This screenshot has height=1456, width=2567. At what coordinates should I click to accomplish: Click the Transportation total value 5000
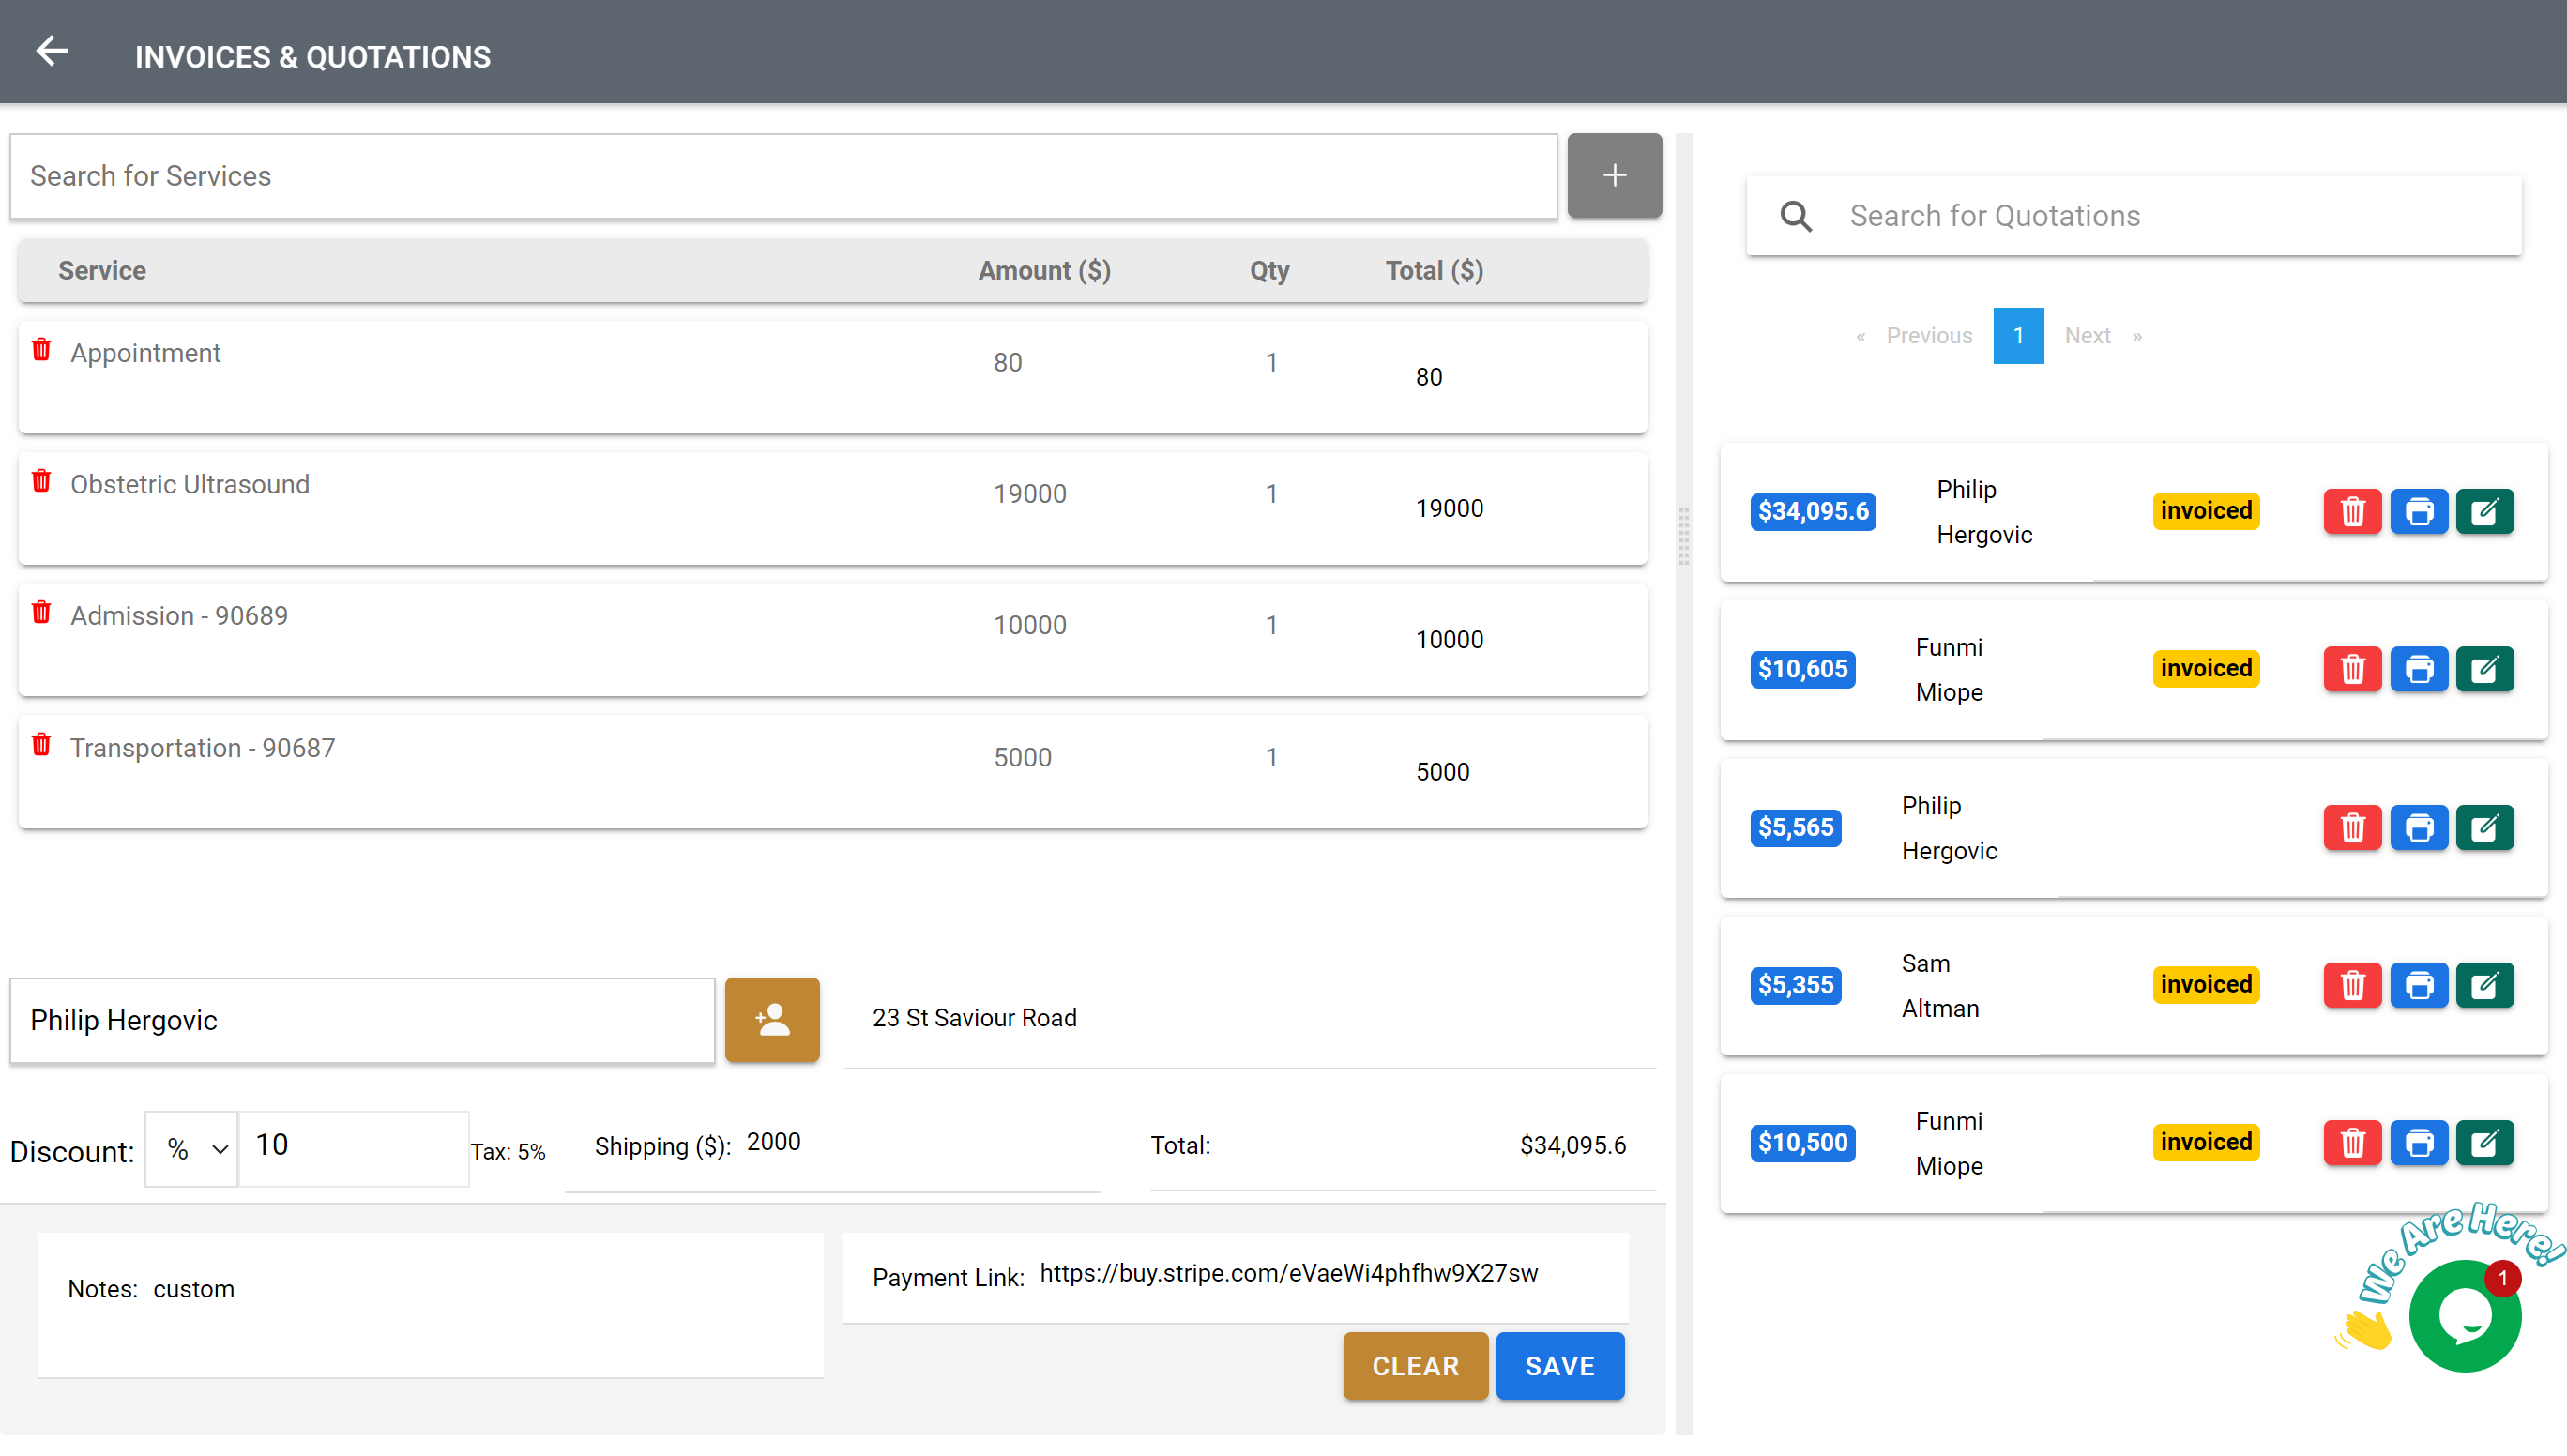pyautogui.click(x=1442, y=772)
